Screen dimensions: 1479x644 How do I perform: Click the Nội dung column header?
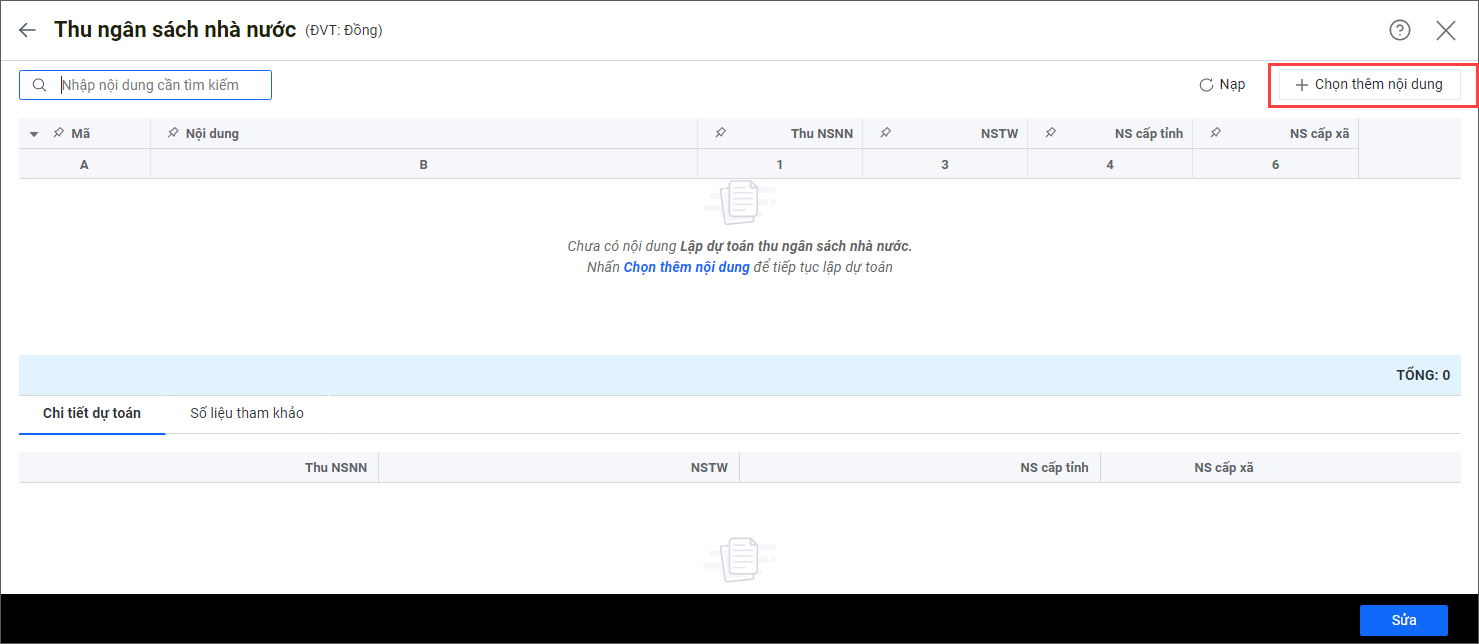click(212, 133)
